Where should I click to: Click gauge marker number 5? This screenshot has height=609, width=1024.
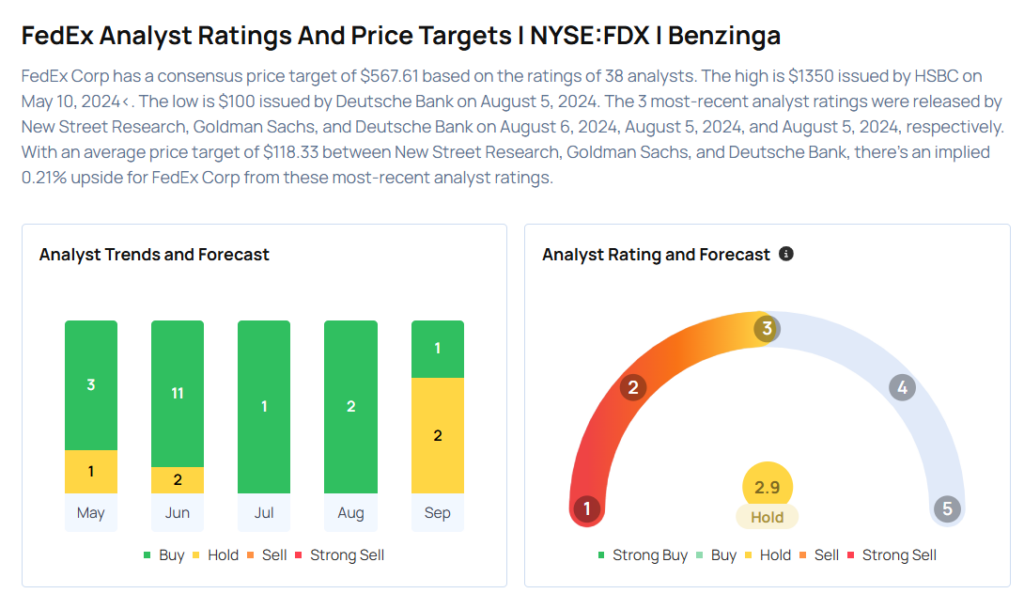pos(947,509)
